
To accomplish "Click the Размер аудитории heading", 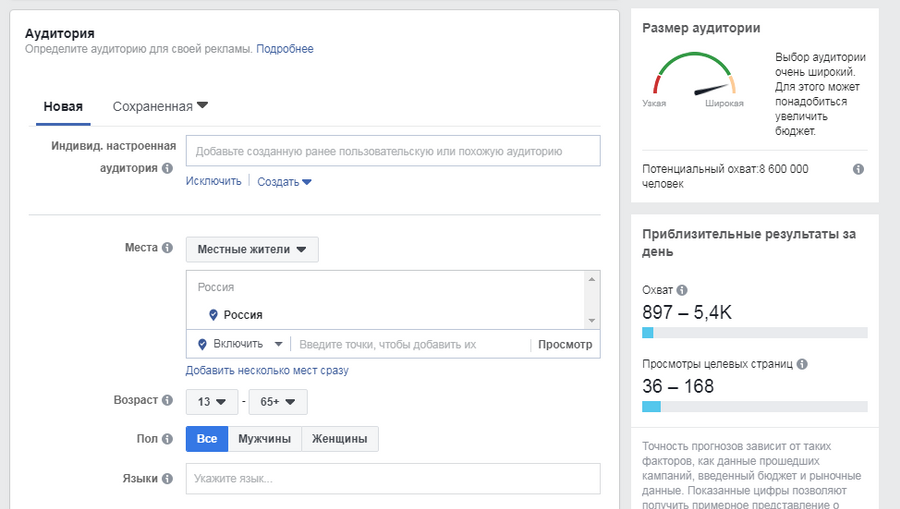I will coord(701,28).
